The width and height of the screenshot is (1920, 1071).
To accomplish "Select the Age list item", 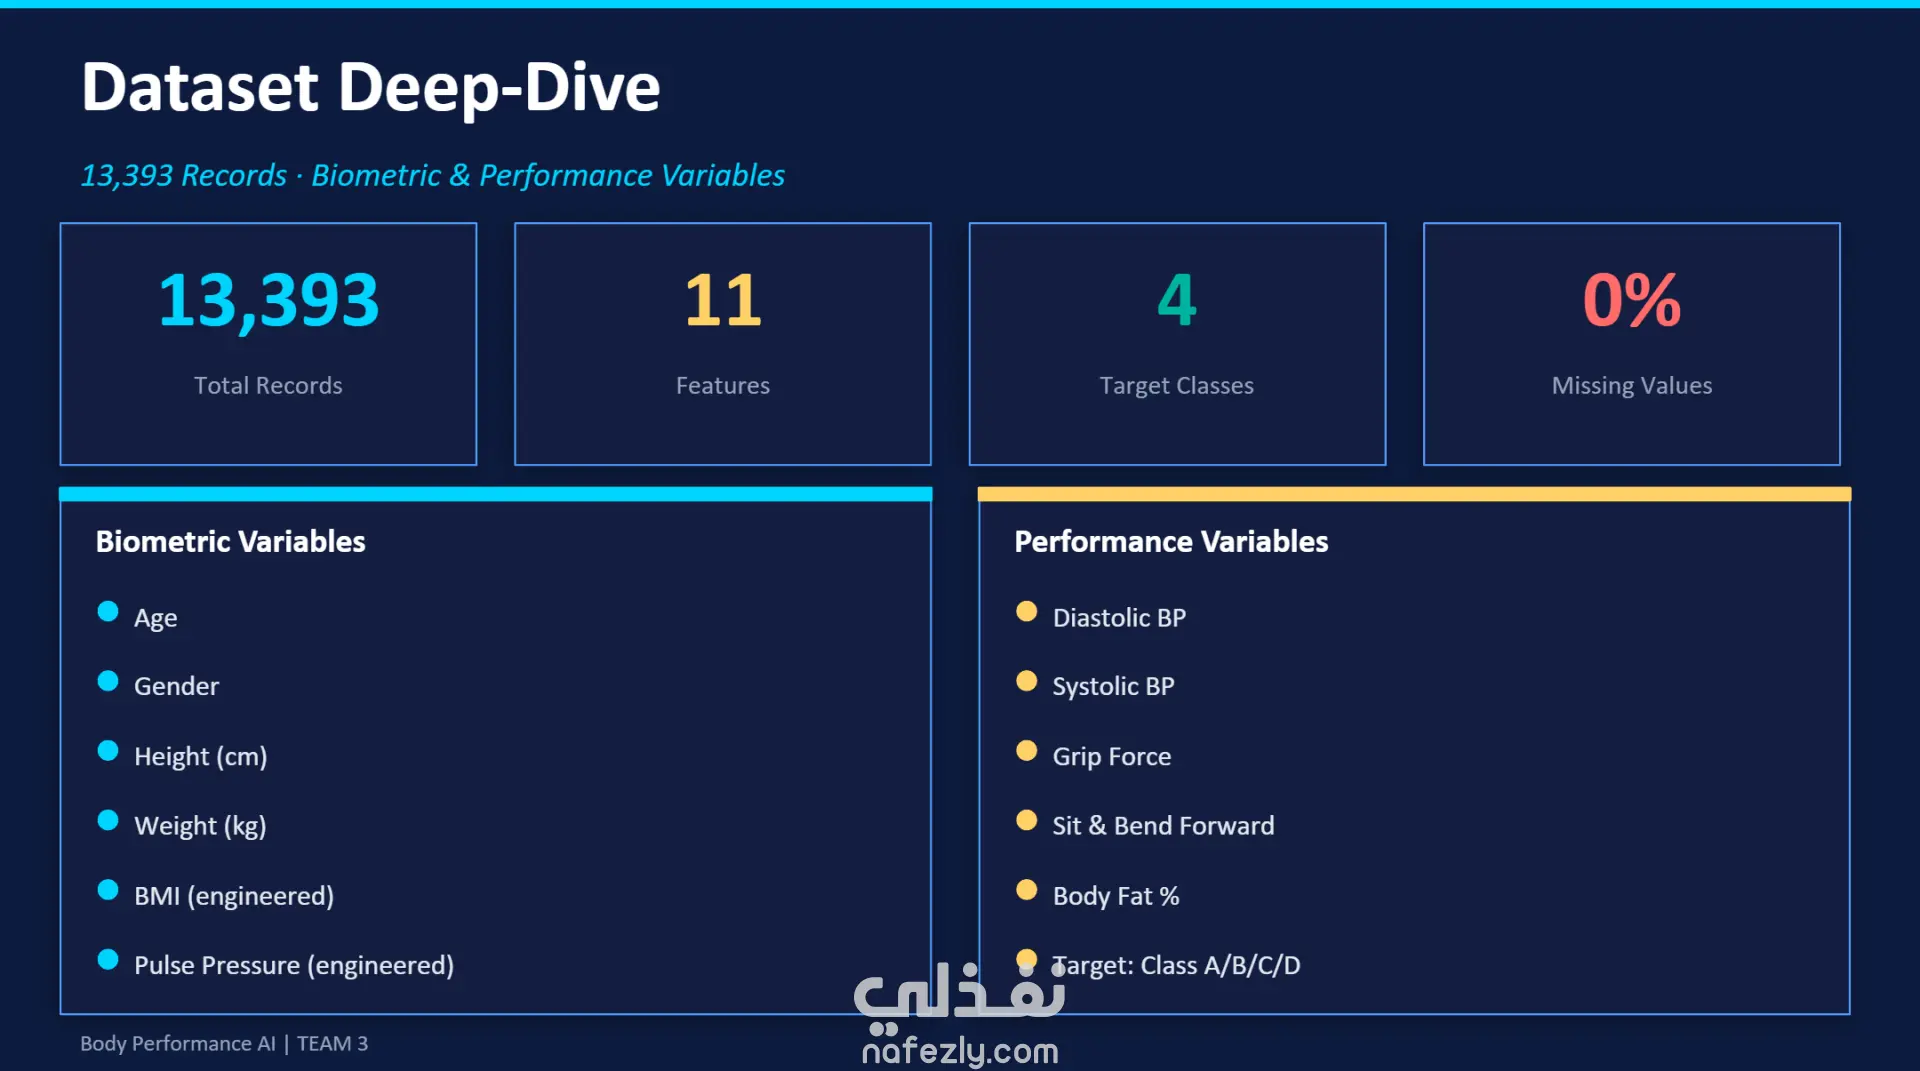I will click(x=155, y=618).
